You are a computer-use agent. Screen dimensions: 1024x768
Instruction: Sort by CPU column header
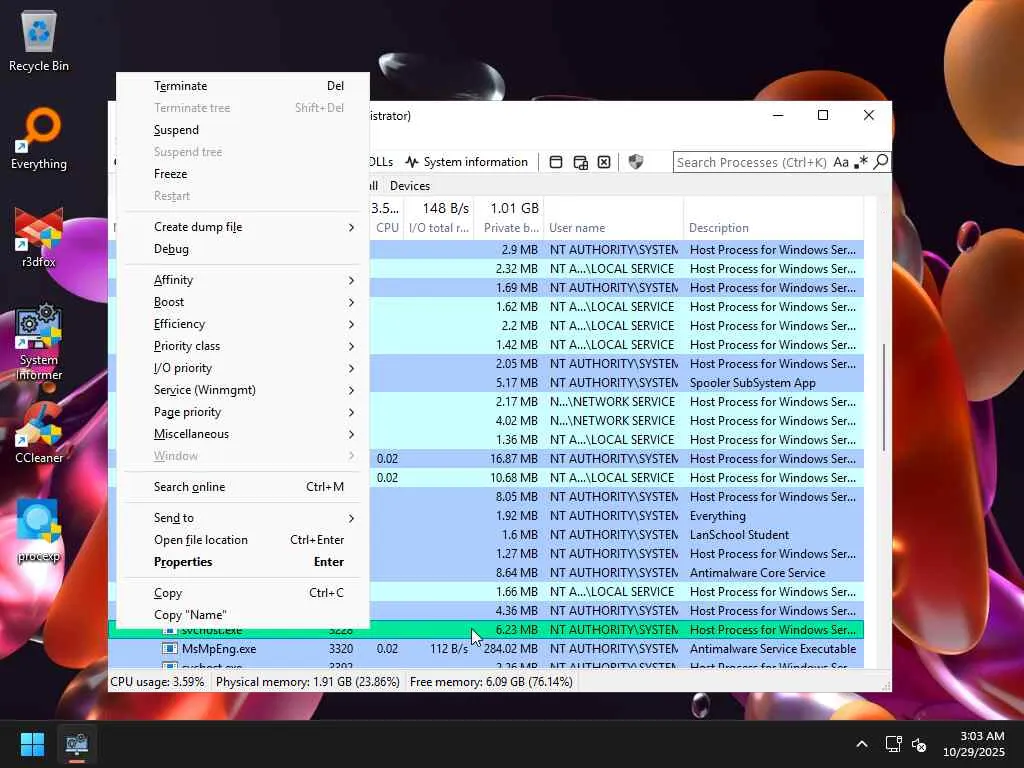(387, 228)
